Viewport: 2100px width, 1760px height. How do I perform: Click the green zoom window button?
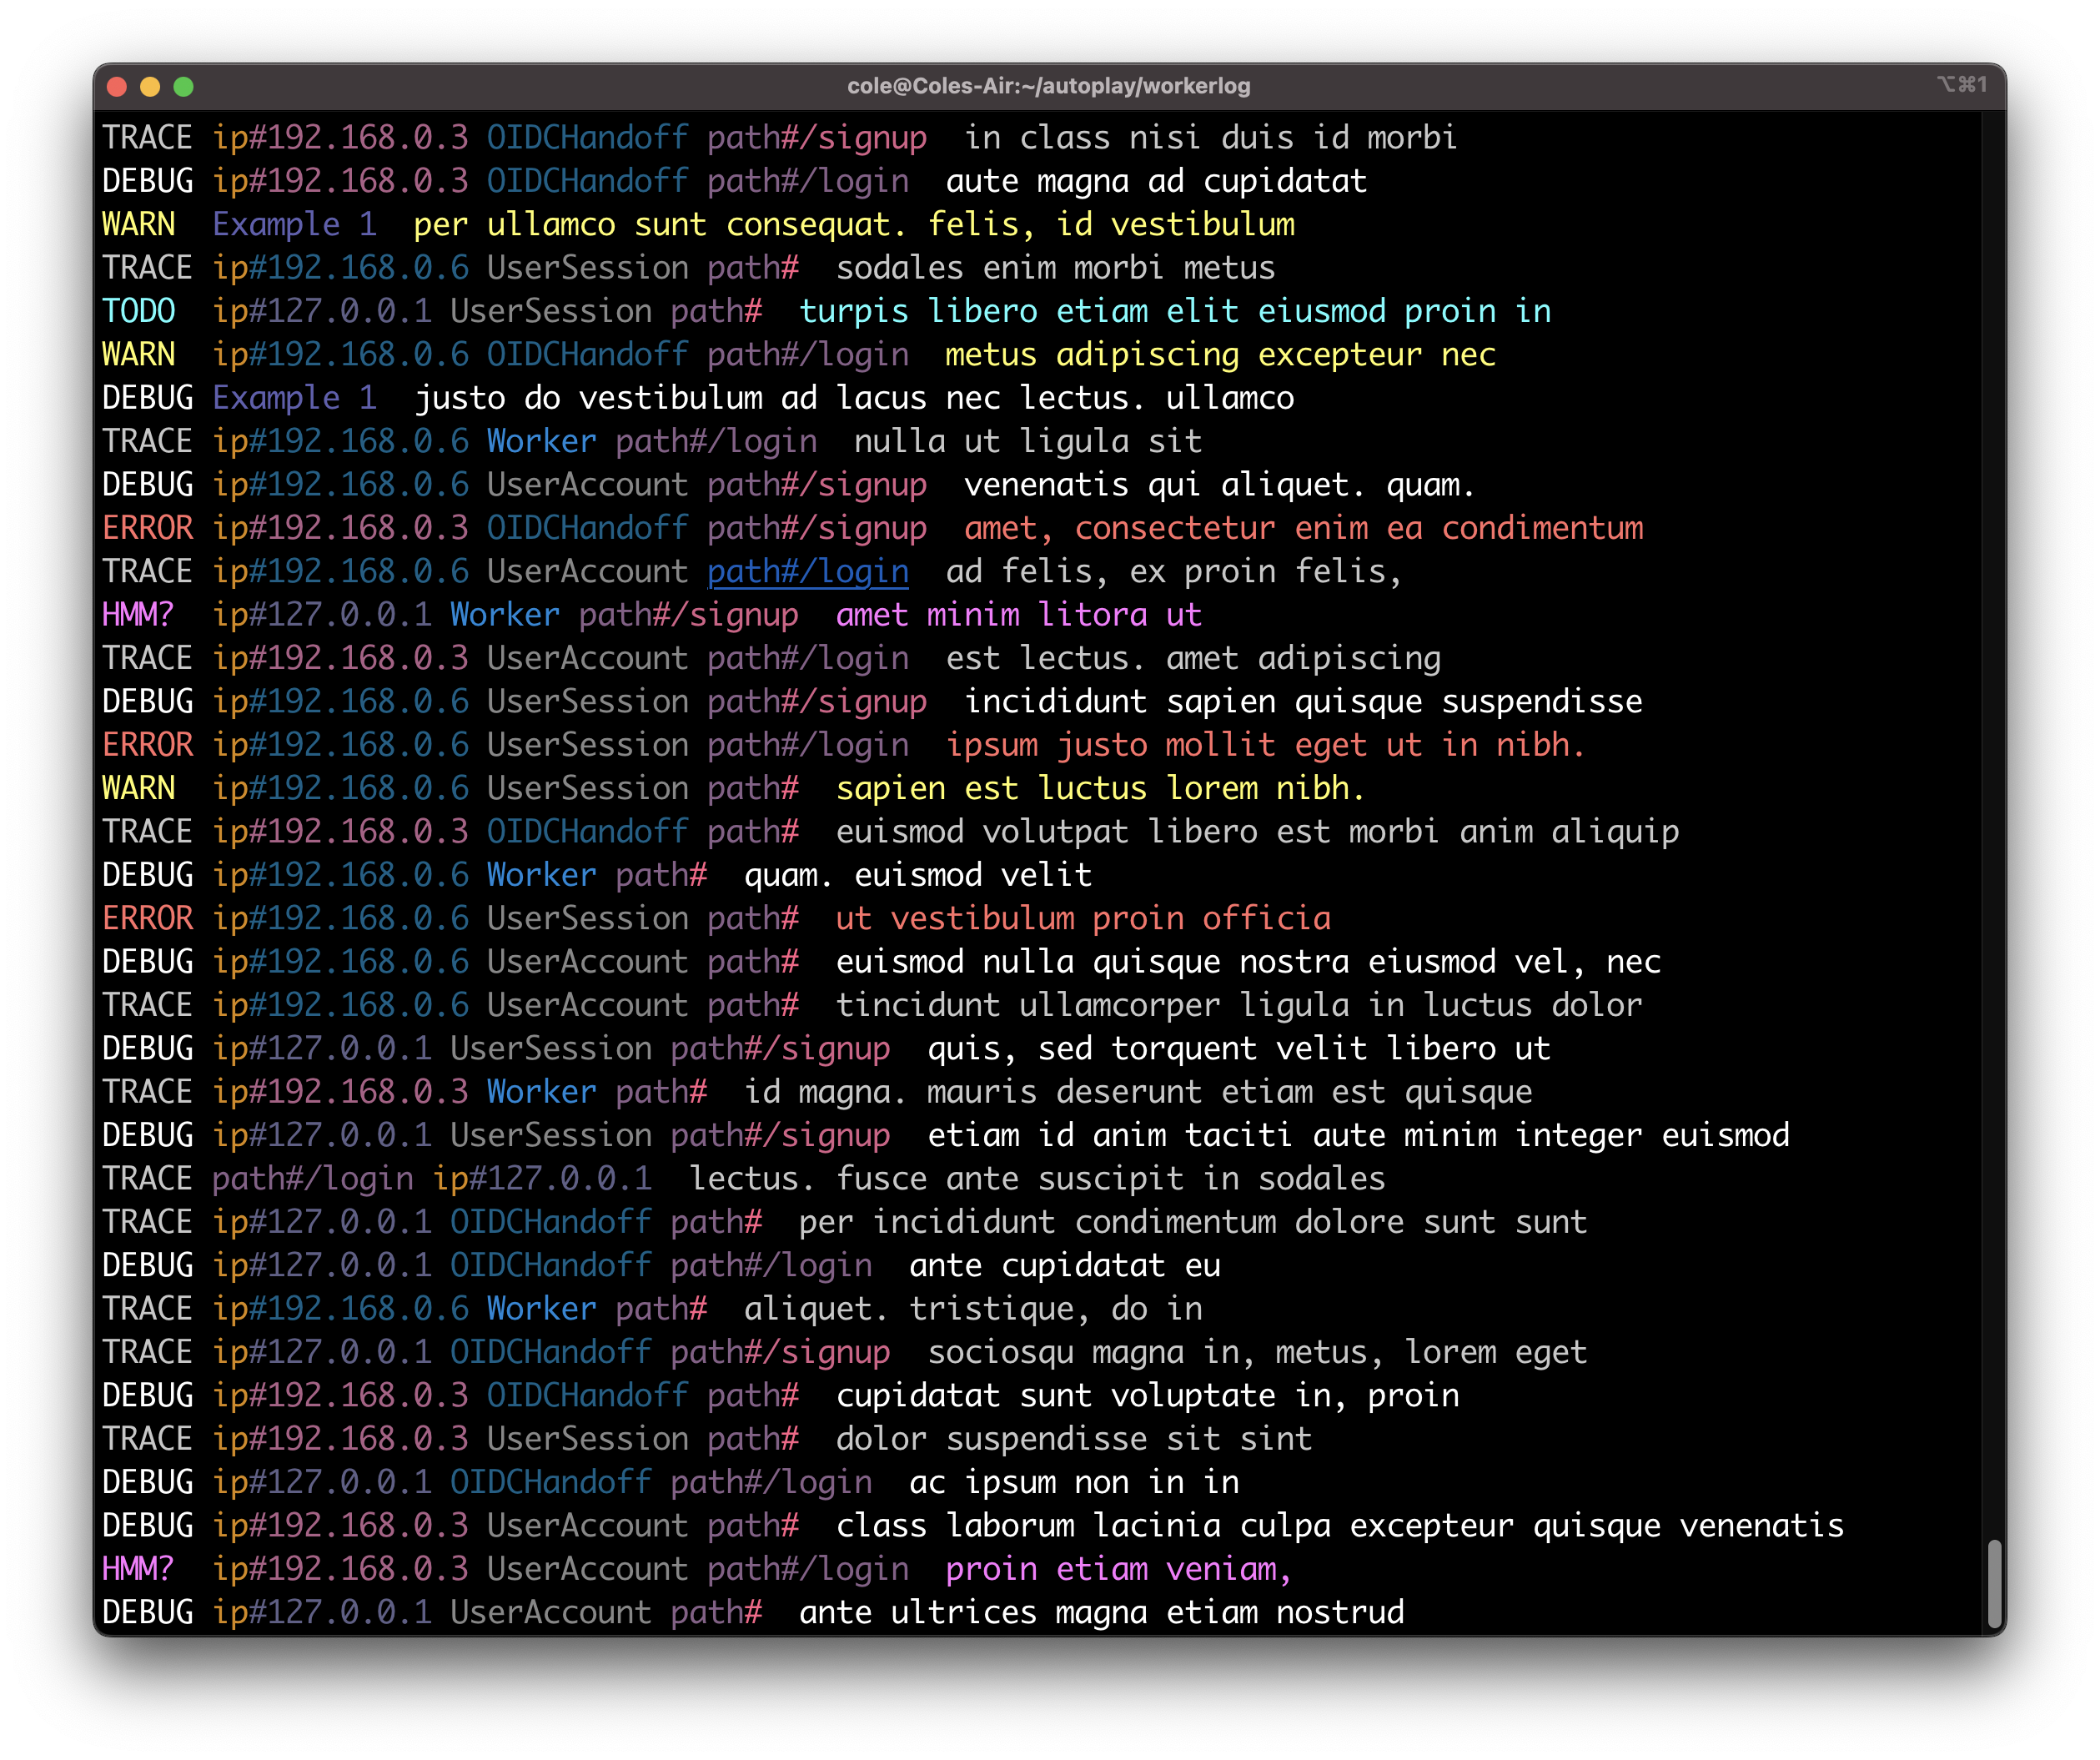(183, 87)
